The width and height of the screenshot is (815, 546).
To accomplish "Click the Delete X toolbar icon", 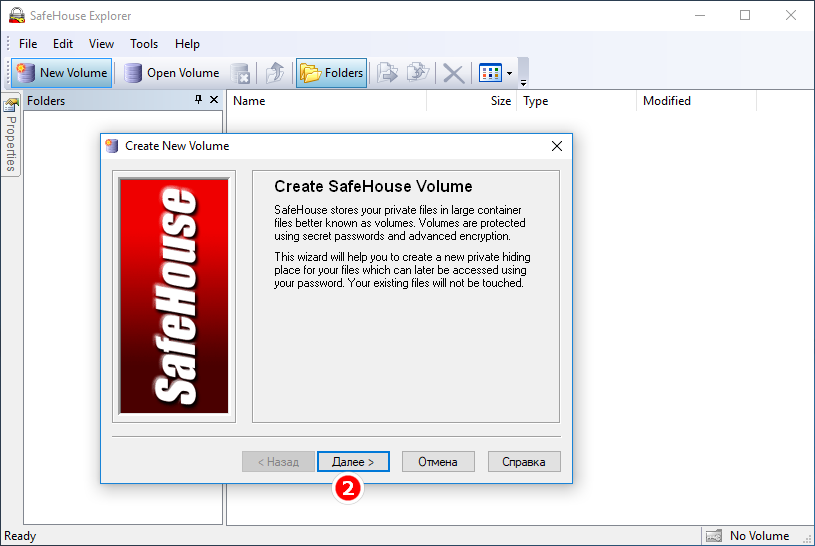I will coord(453,73).
